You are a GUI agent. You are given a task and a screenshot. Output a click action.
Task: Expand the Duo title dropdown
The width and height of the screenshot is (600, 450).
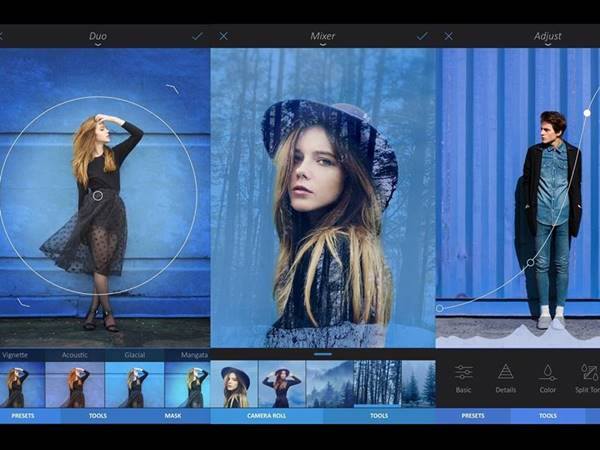(98, 38)
